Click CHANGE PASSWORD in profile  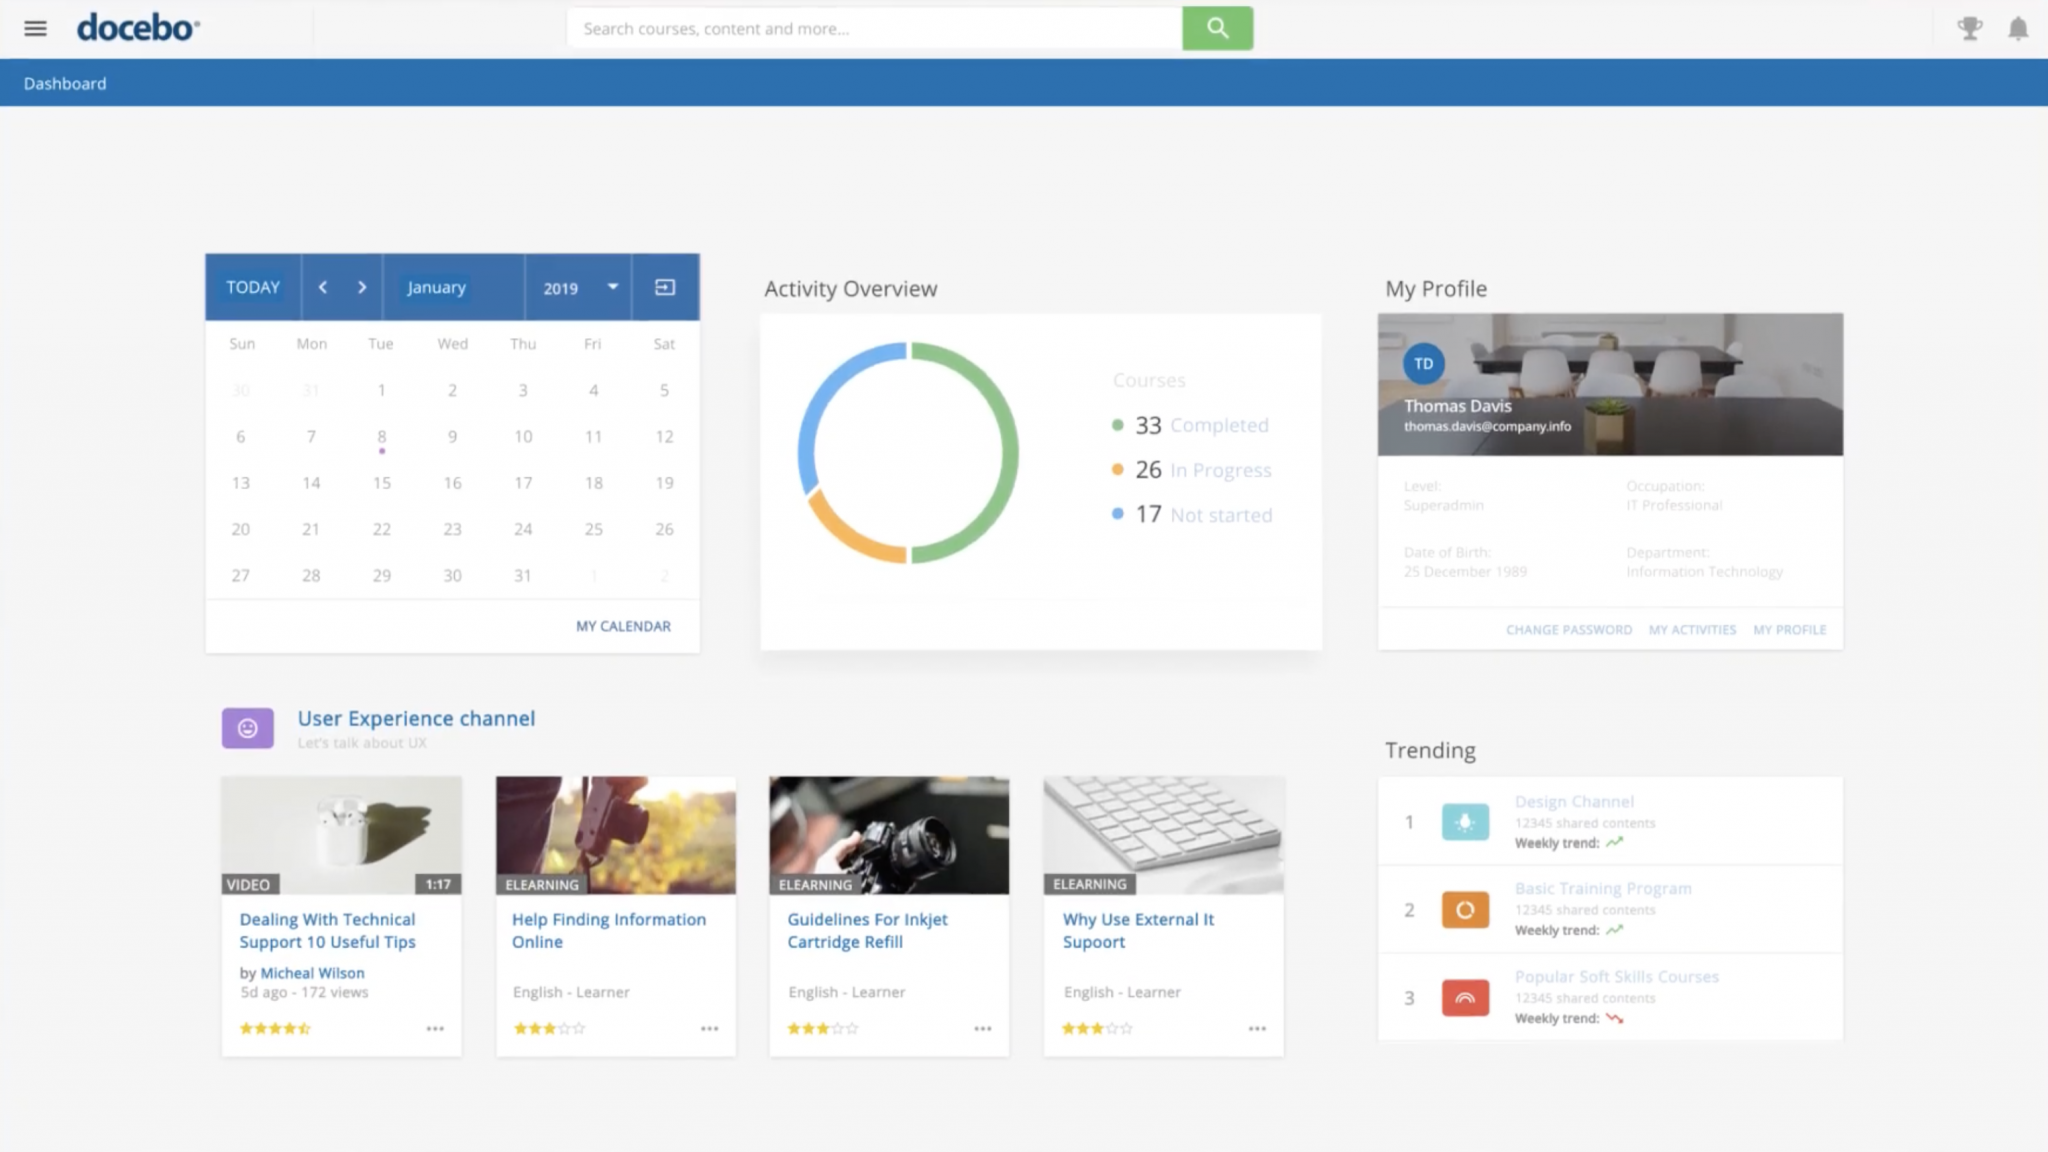click(x=1568, y=630)
